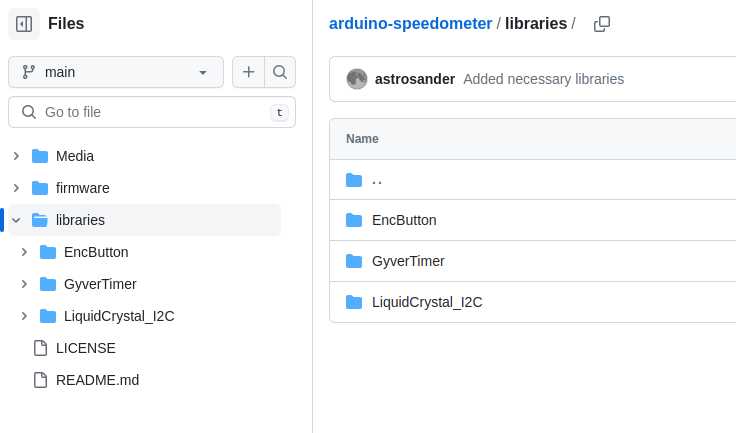Collapse the libraries folder chevron
Screen dimensions: 736x433
(16, 220)
